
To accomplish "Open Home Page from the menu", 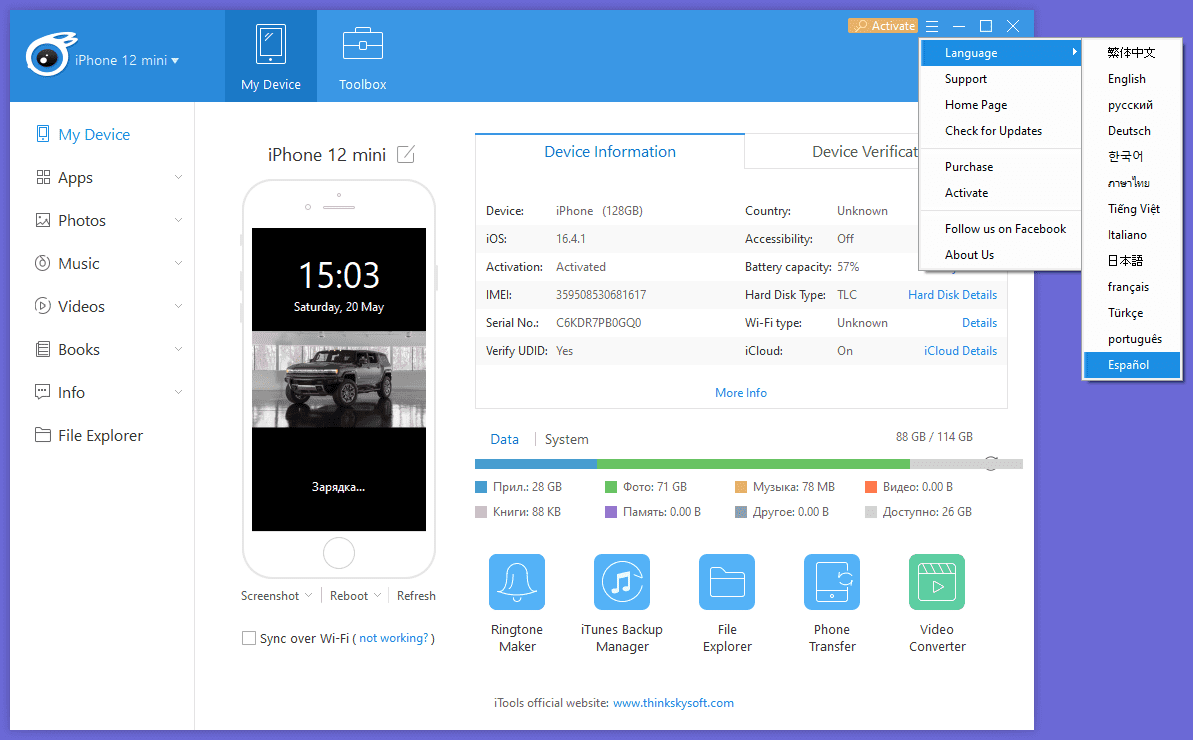I will 1001,105.
